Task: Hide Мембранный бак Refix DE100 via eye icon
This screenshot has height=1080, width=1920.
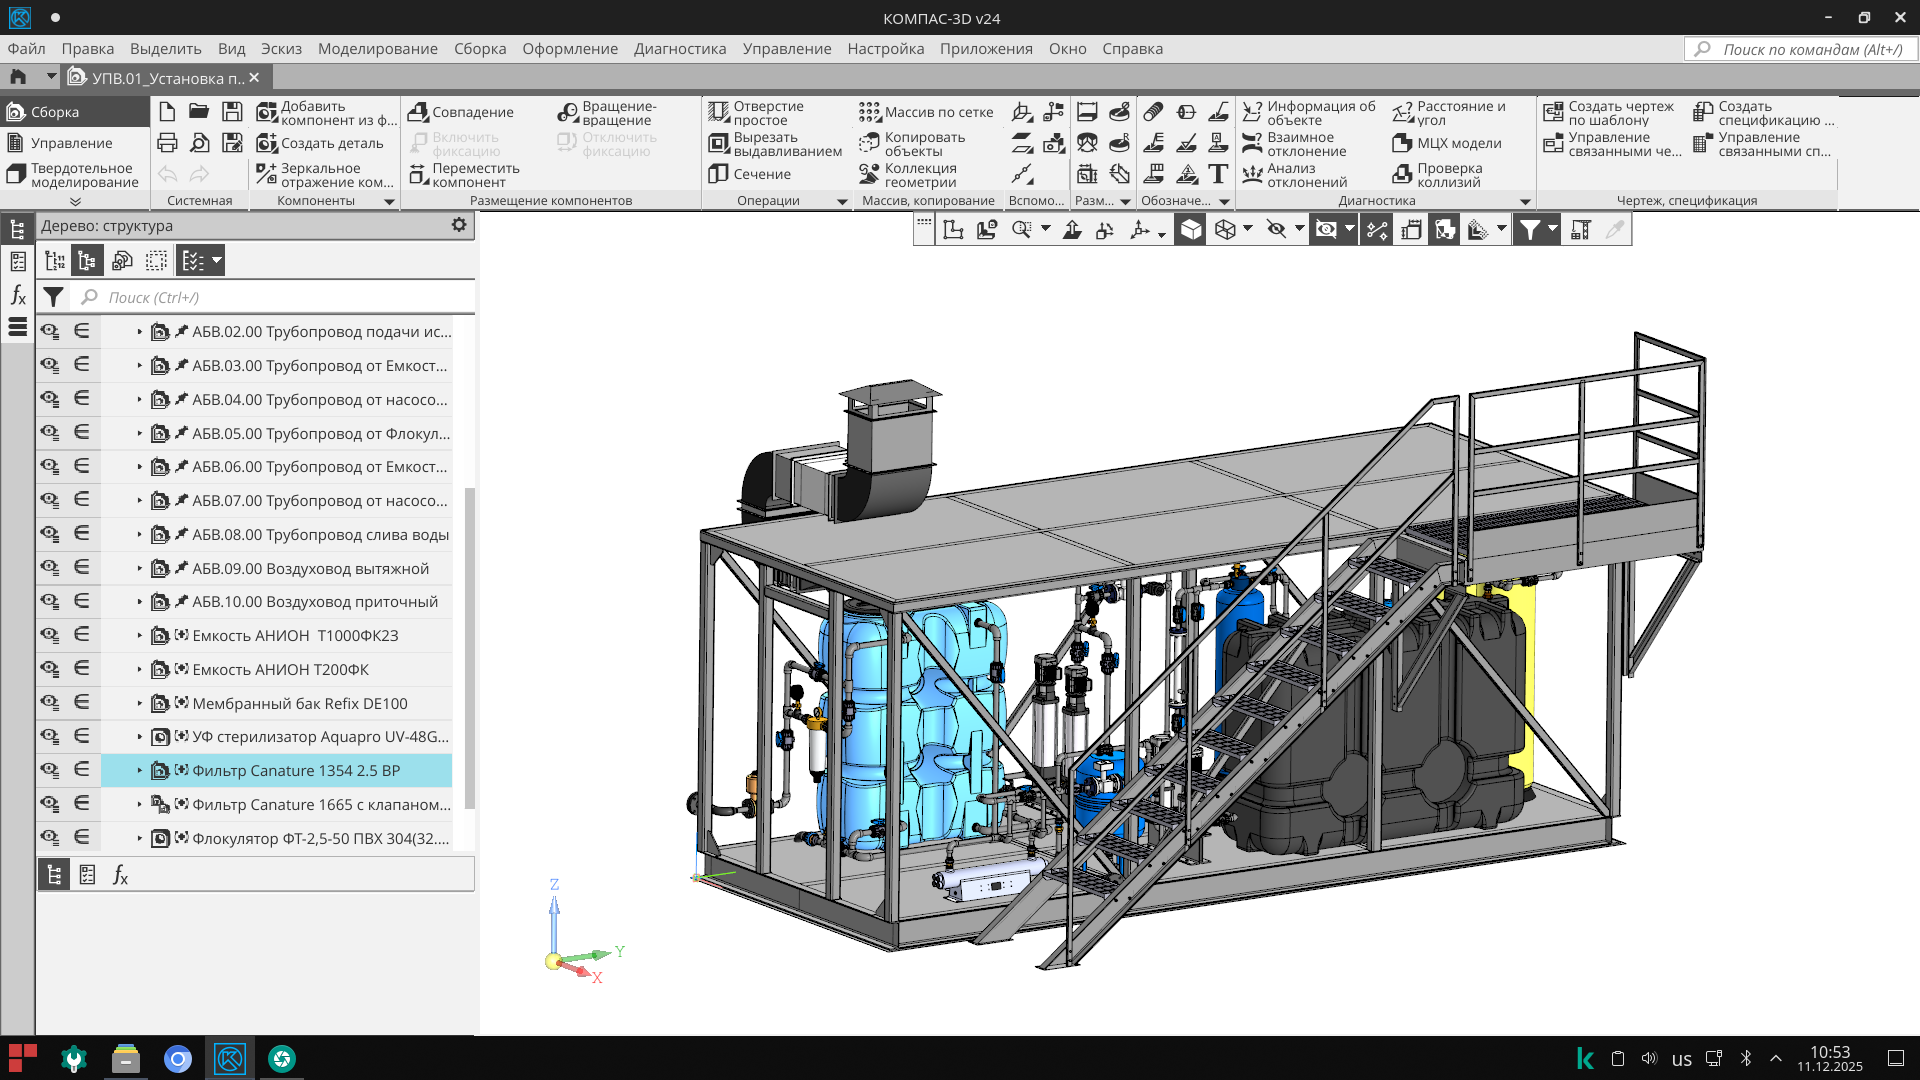Action: 49,703
